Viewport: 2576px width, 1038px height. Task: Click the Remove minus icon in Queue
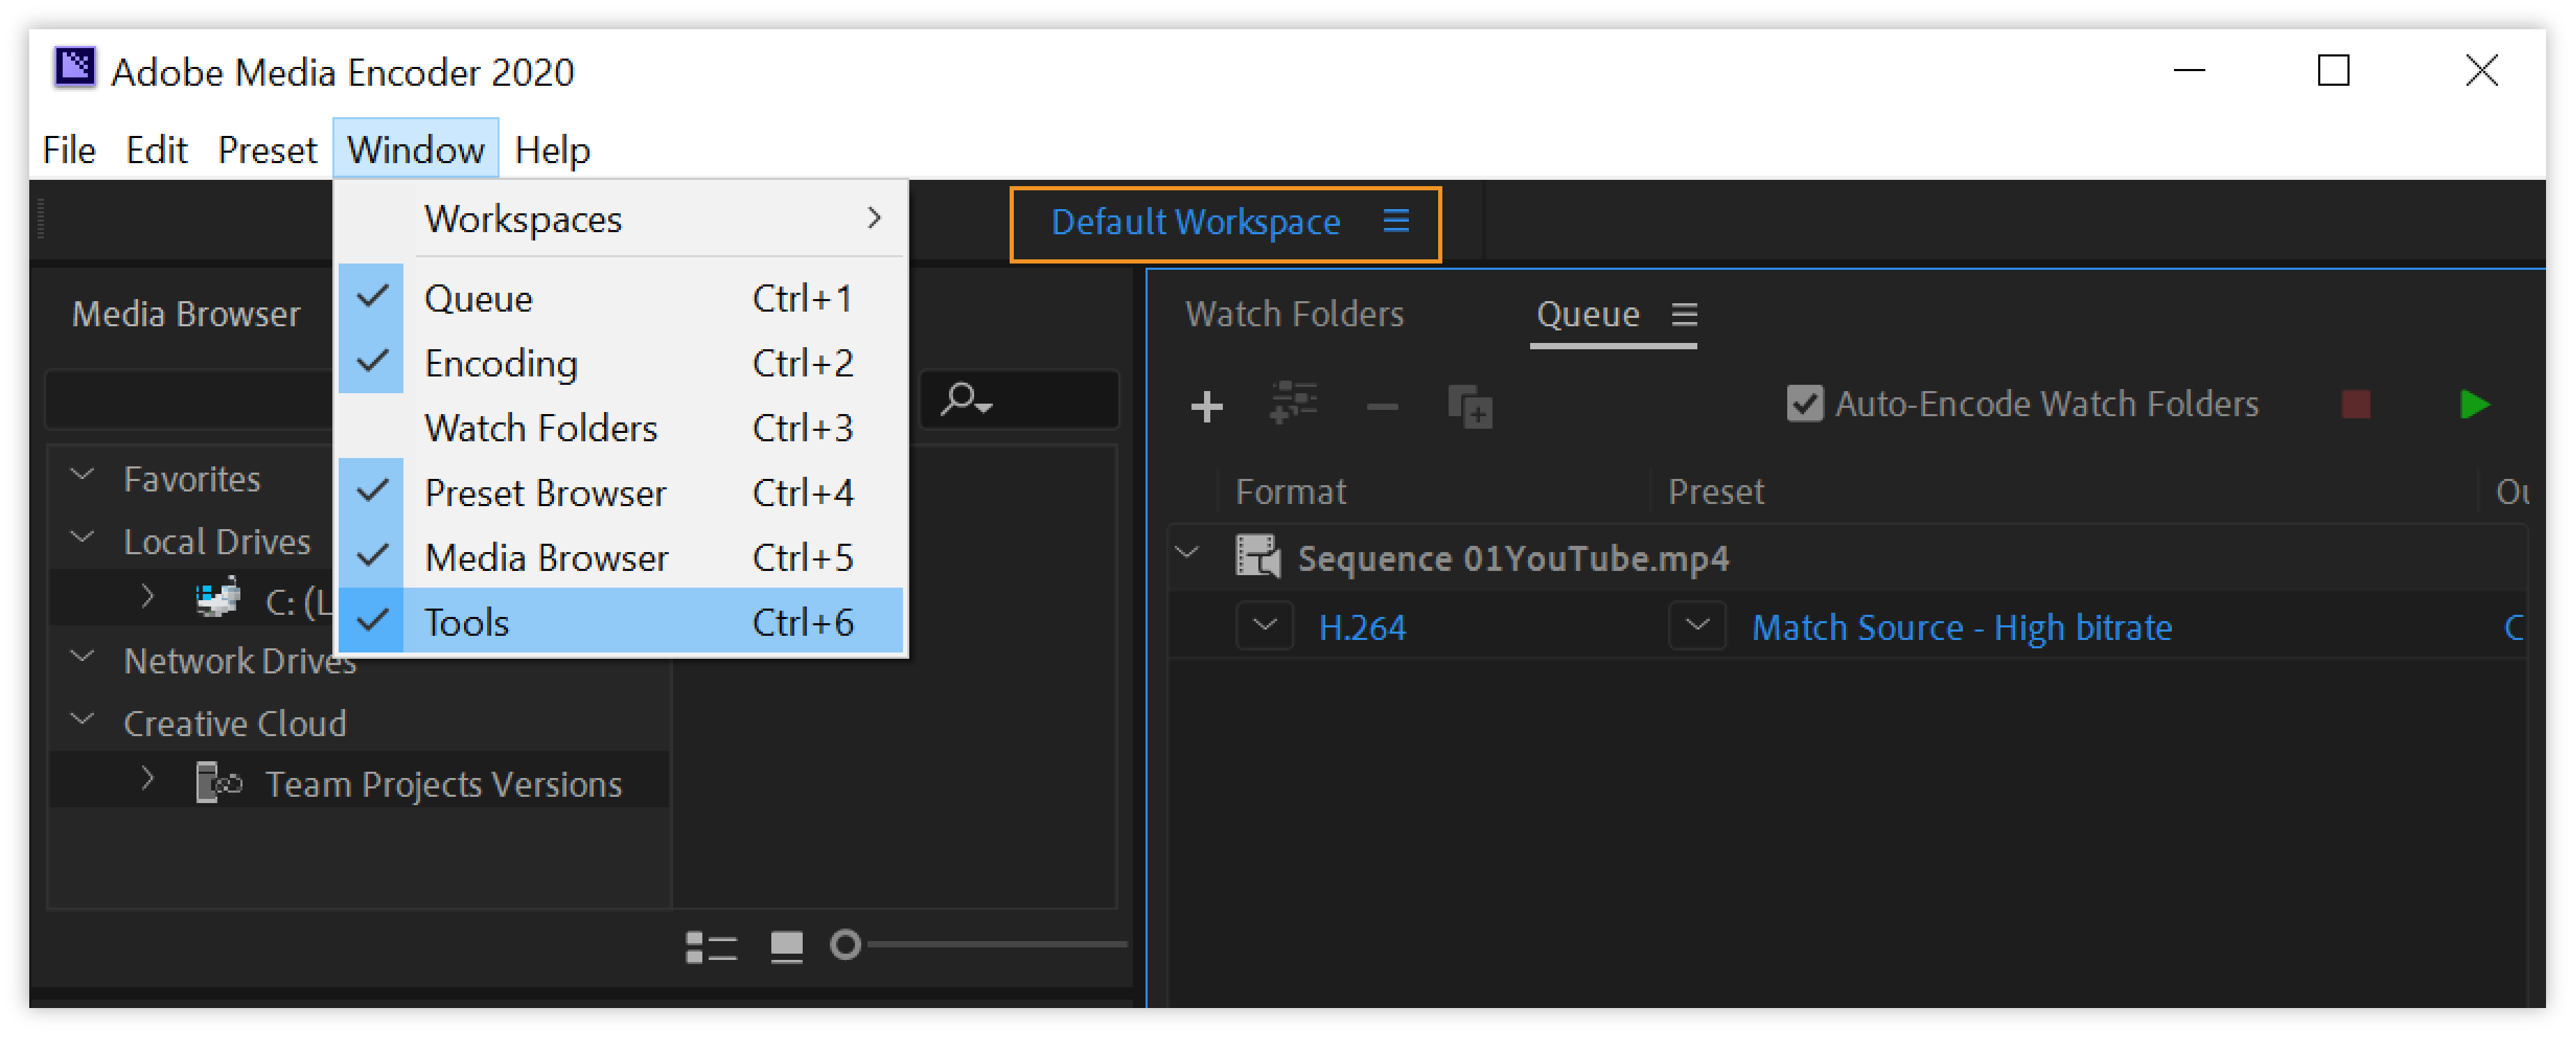[x=1382, y=406]
